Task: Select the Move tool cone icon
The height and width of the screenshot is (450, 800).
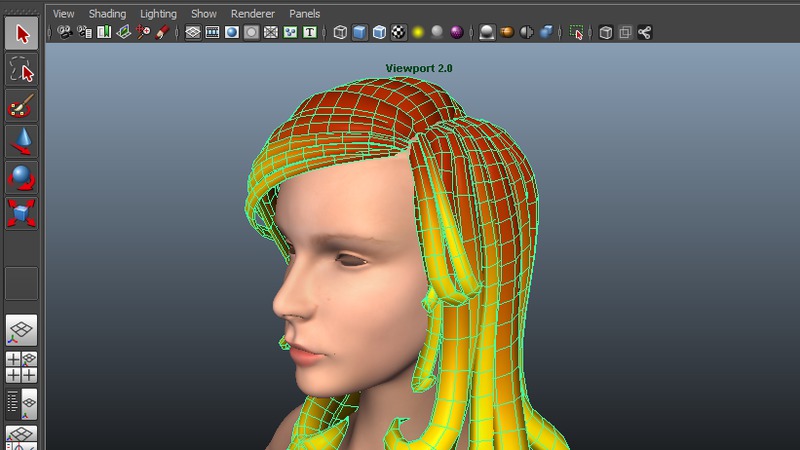Action: pyautogui.click(x=22, y=141)
